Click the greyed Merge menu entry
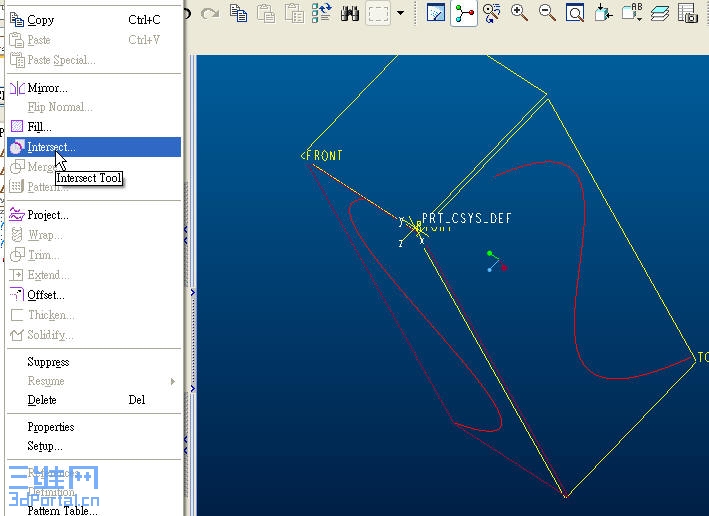Viewport: 709px width, 516px height. (94, 166)
